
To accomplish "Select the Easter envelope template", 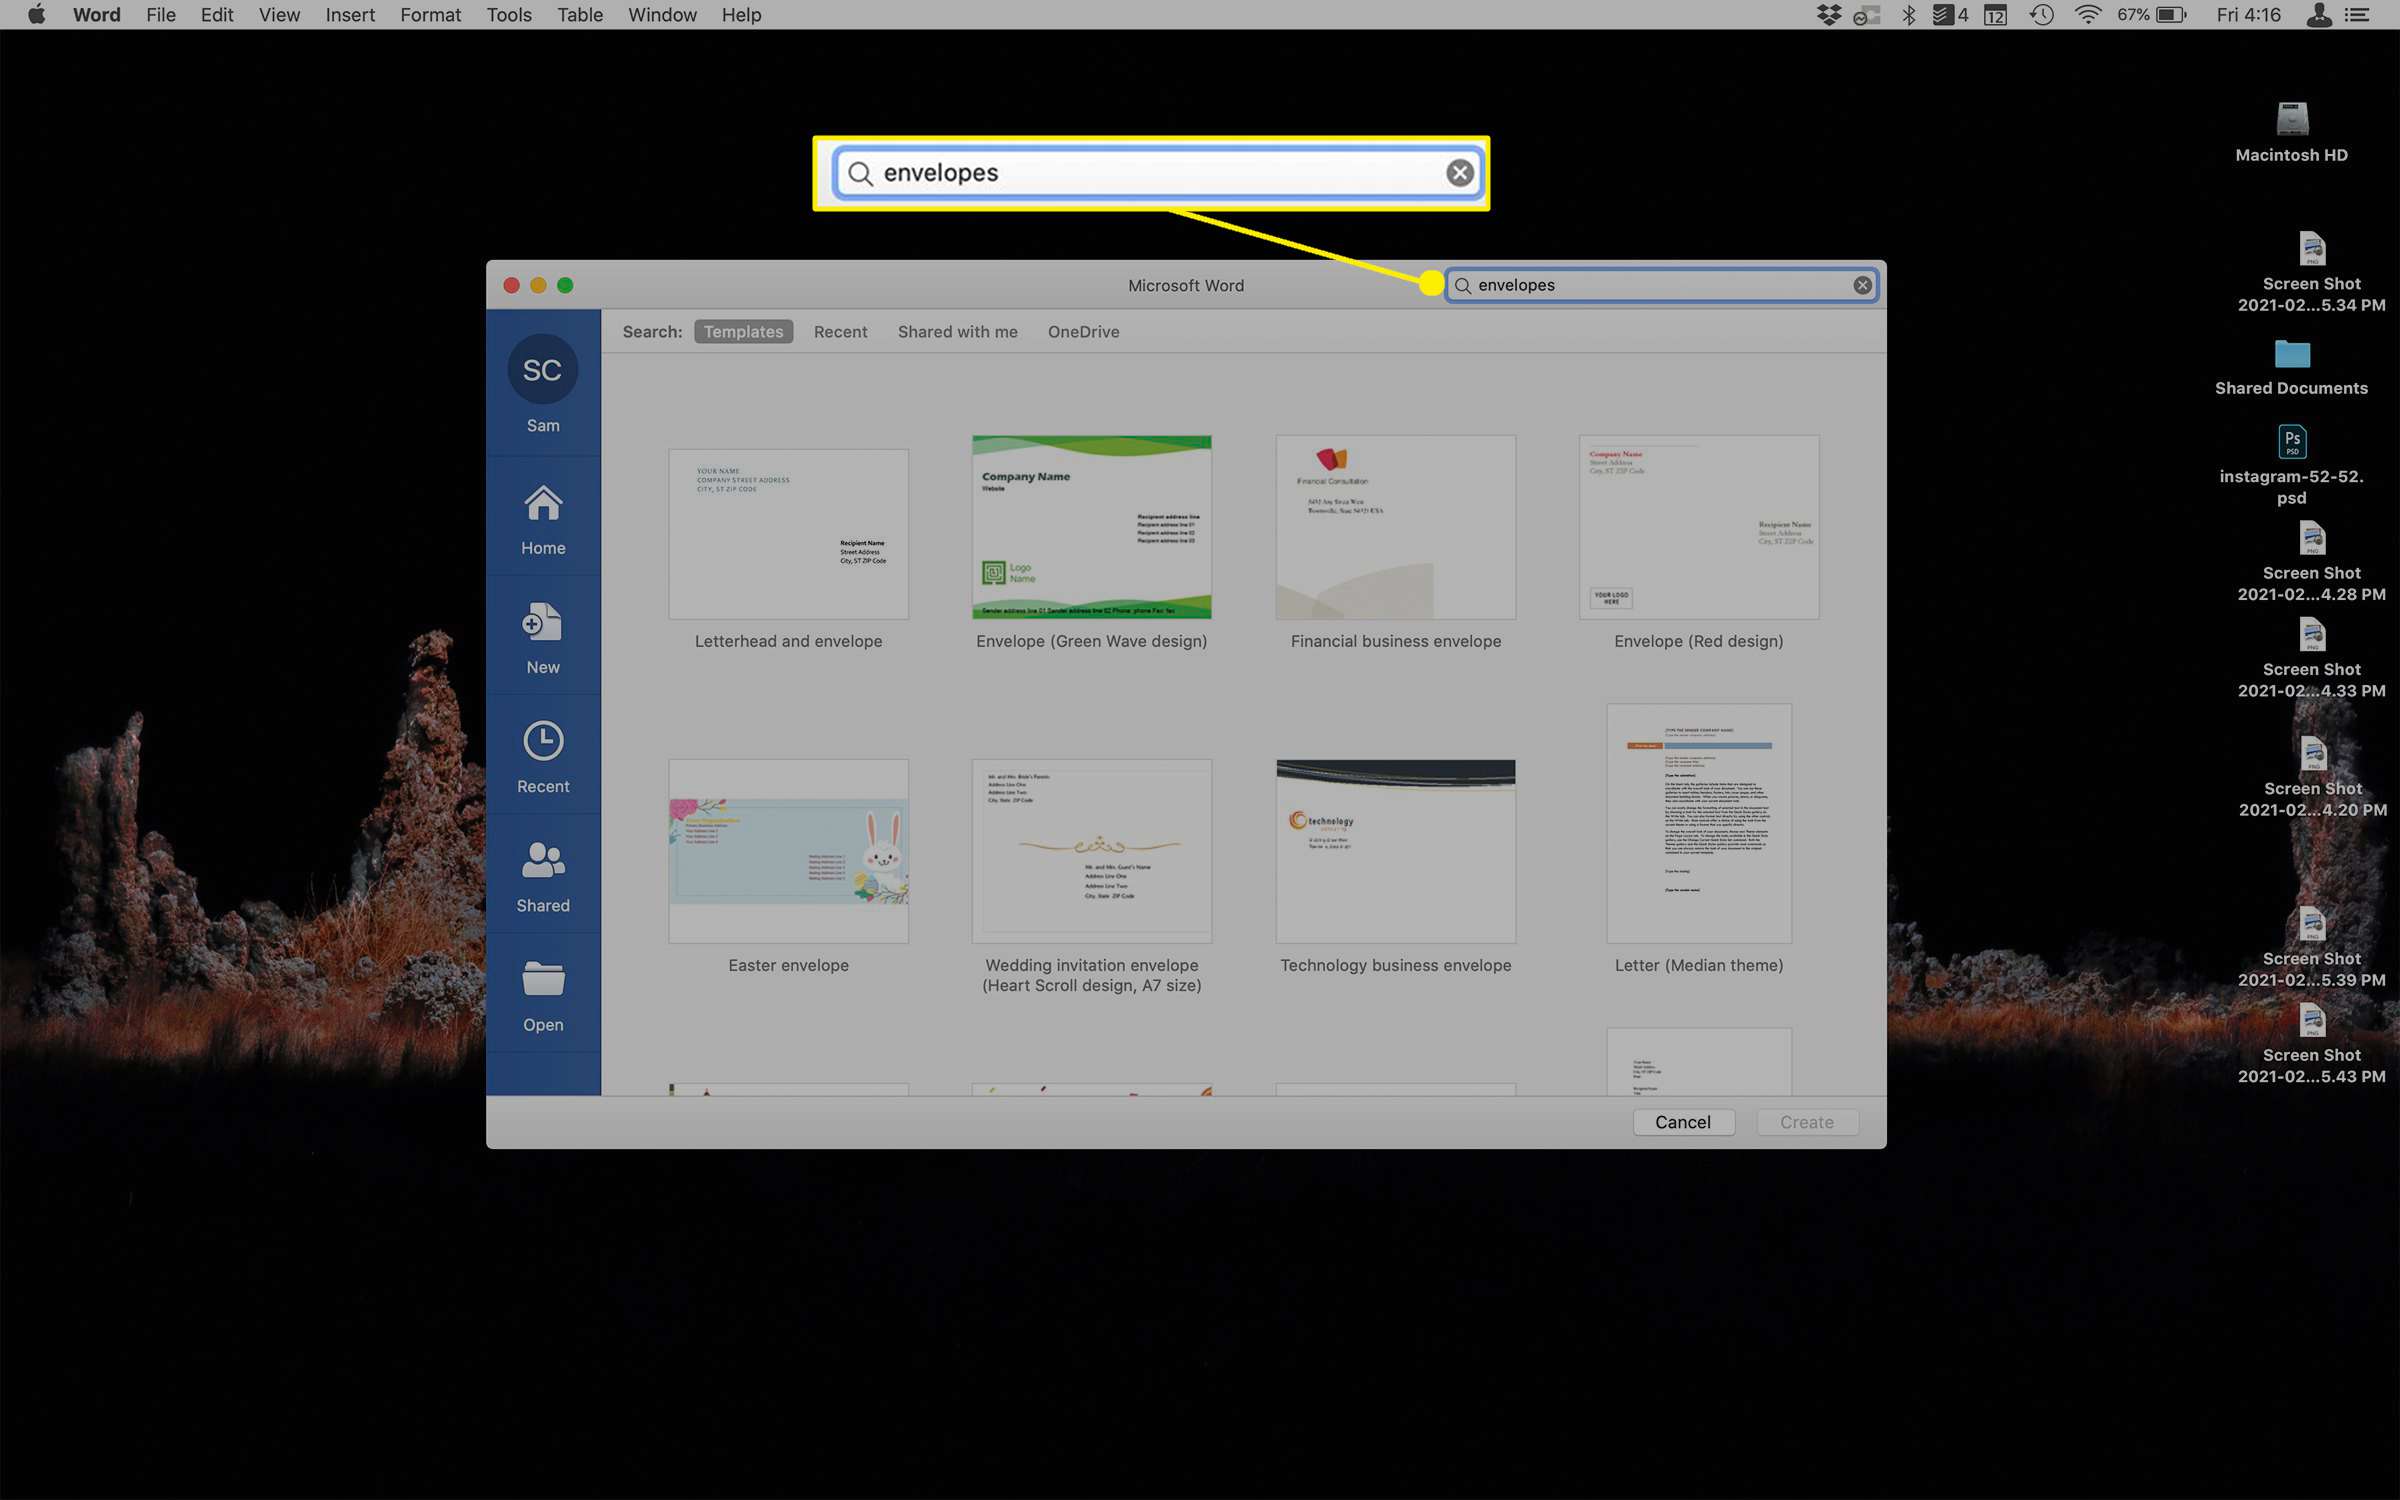I will [788, 852].
